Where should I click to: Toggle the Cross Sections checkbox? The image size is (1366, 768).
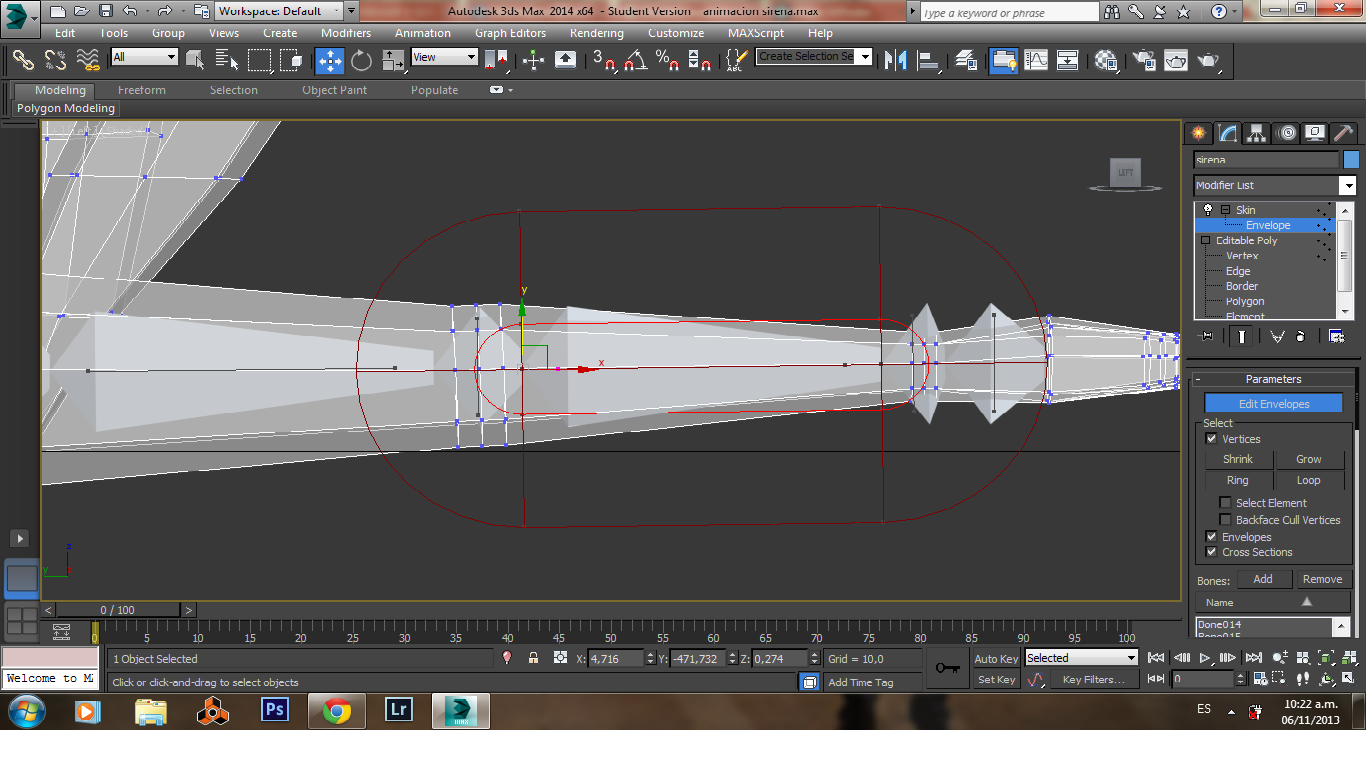1212,552
